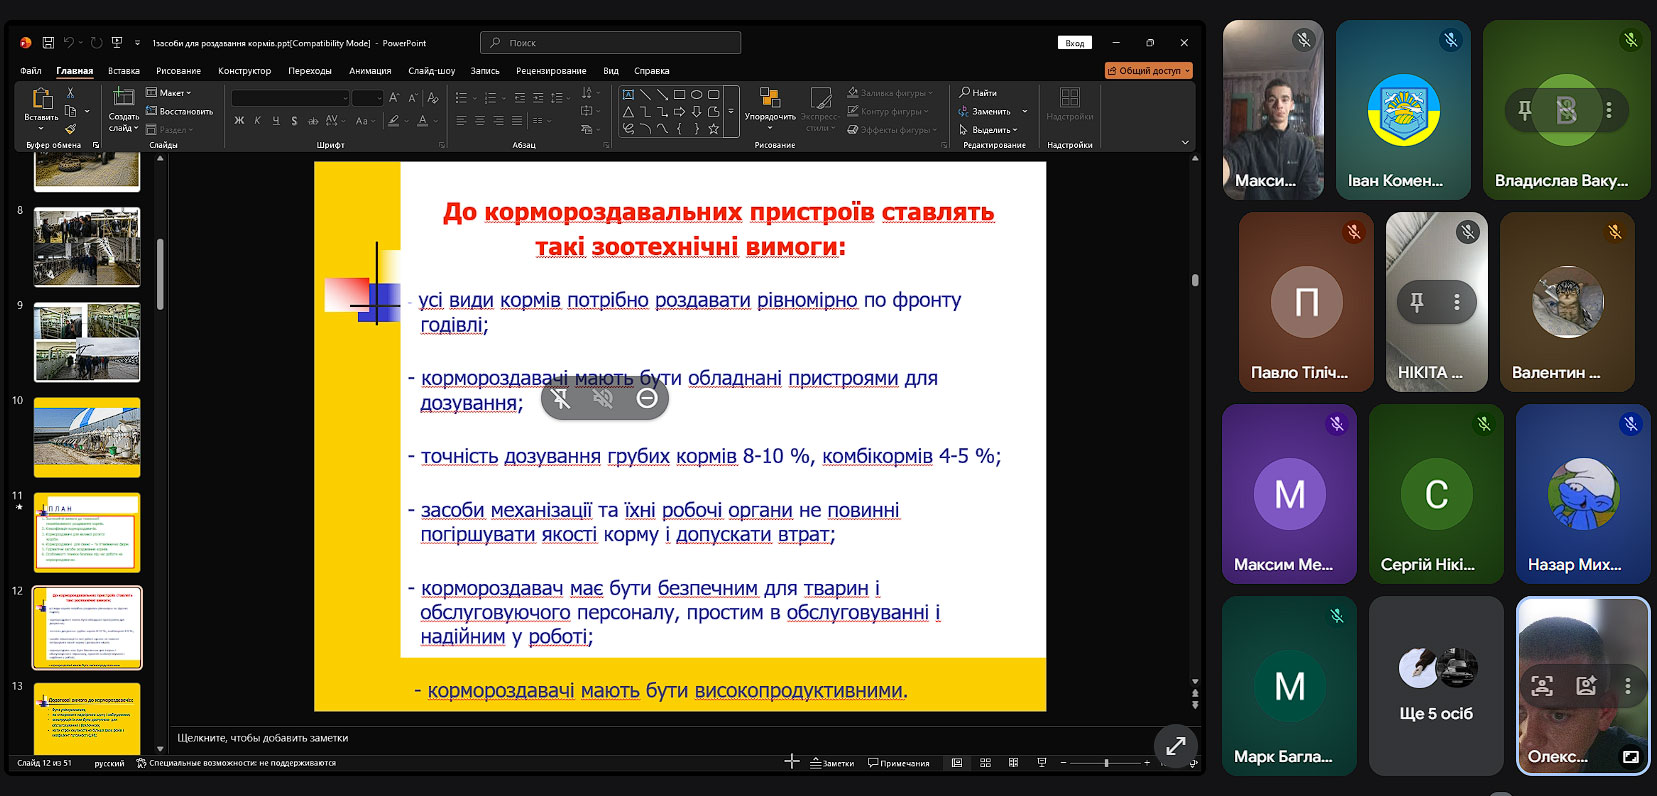Select slide 10 thumbnail
This screenshot has height=796, width=1657.
click(x=87, y=437)
